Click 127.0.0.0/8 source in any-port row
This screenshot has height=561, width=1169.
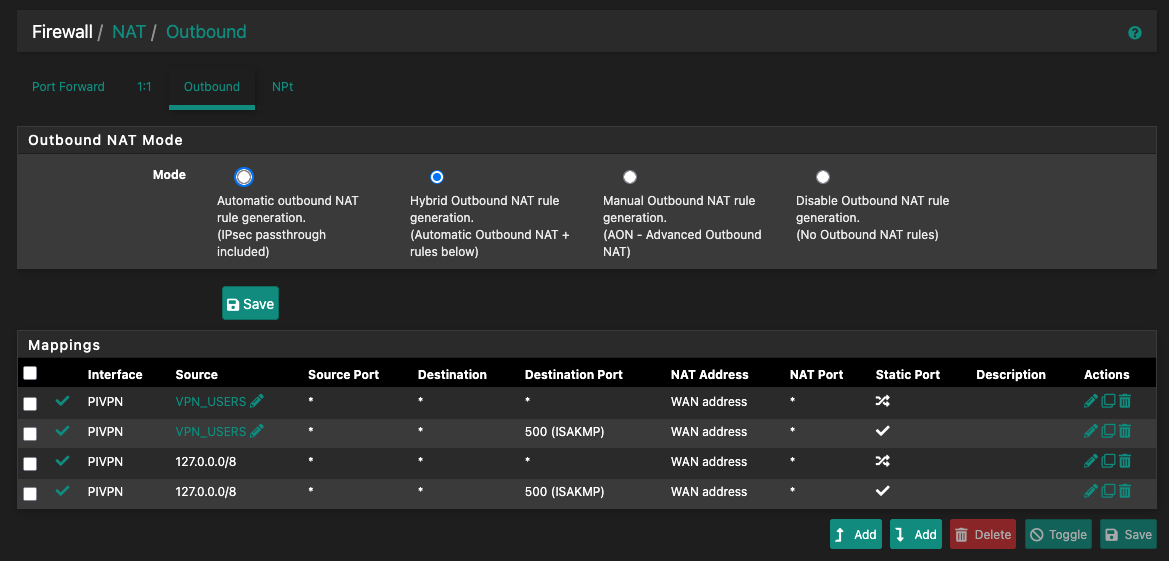click(206, 461)
